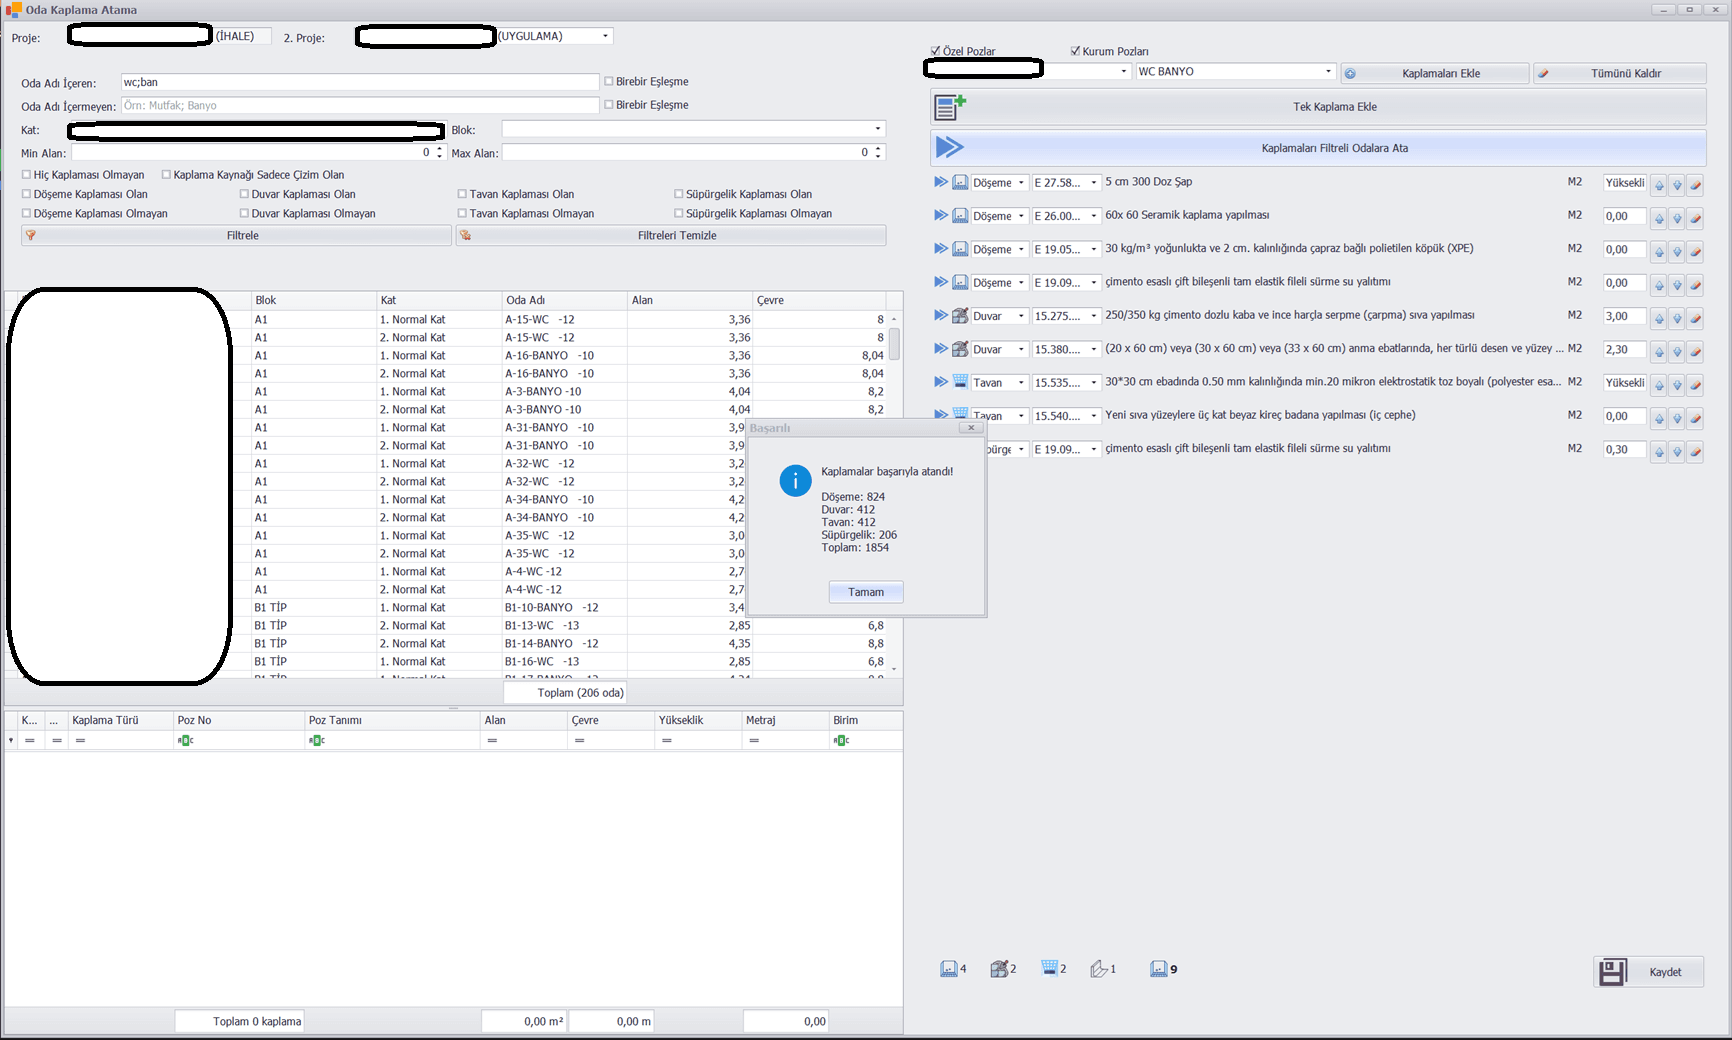1732x1040 pixels.
Task: Move the 5 cm 300 Doz Şap row down
Action: point(1677,185)
